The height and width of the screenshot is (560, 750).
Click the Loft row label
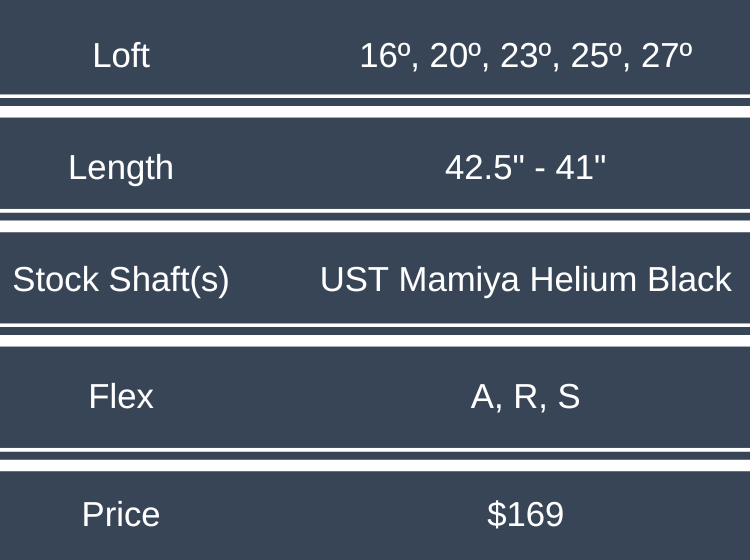pos(121,55)
